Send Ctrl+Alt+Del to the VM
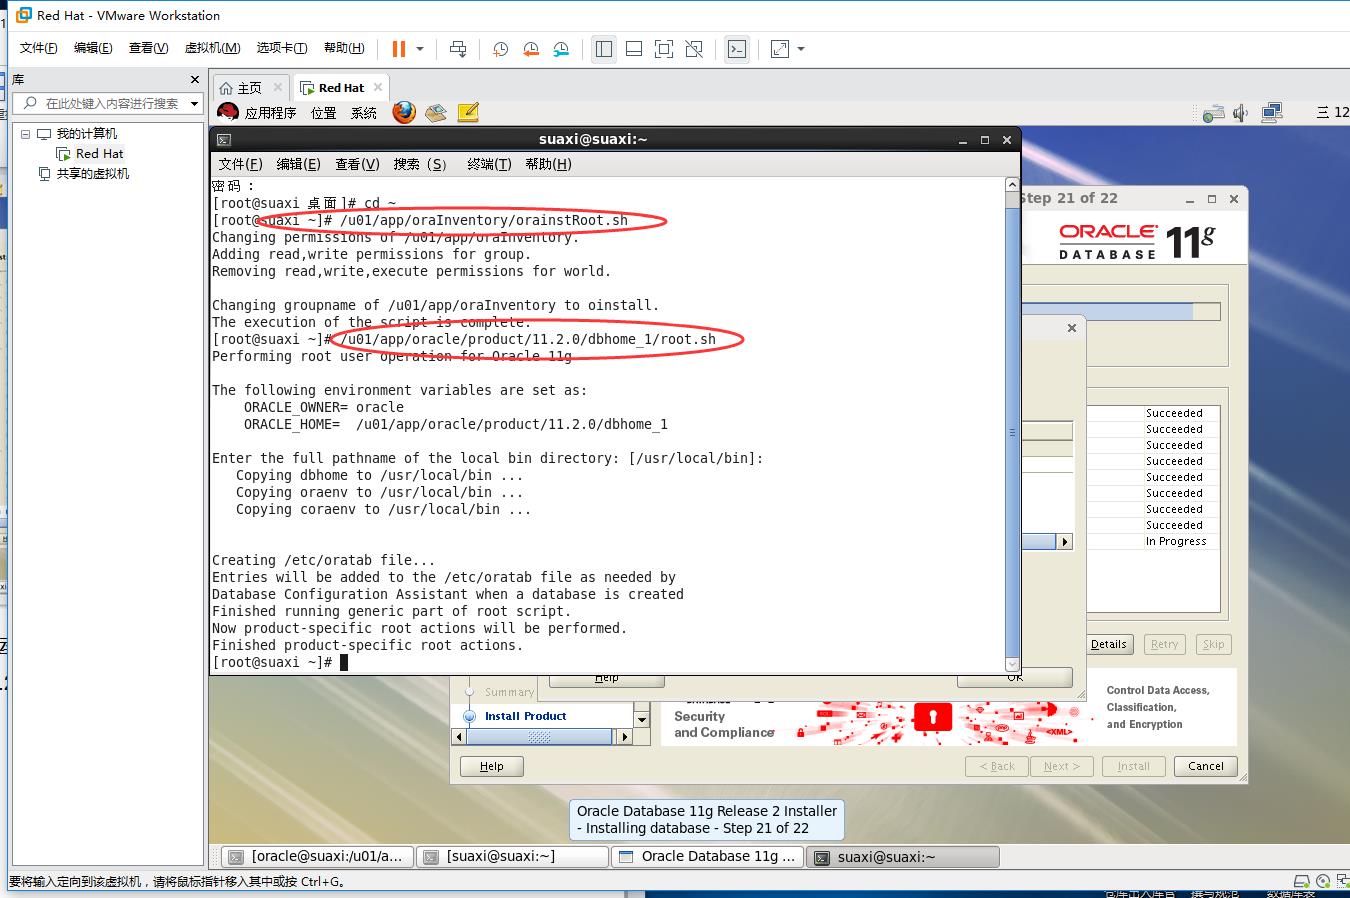Screen dimensions: 1350x898 click(x=458, y=49)
